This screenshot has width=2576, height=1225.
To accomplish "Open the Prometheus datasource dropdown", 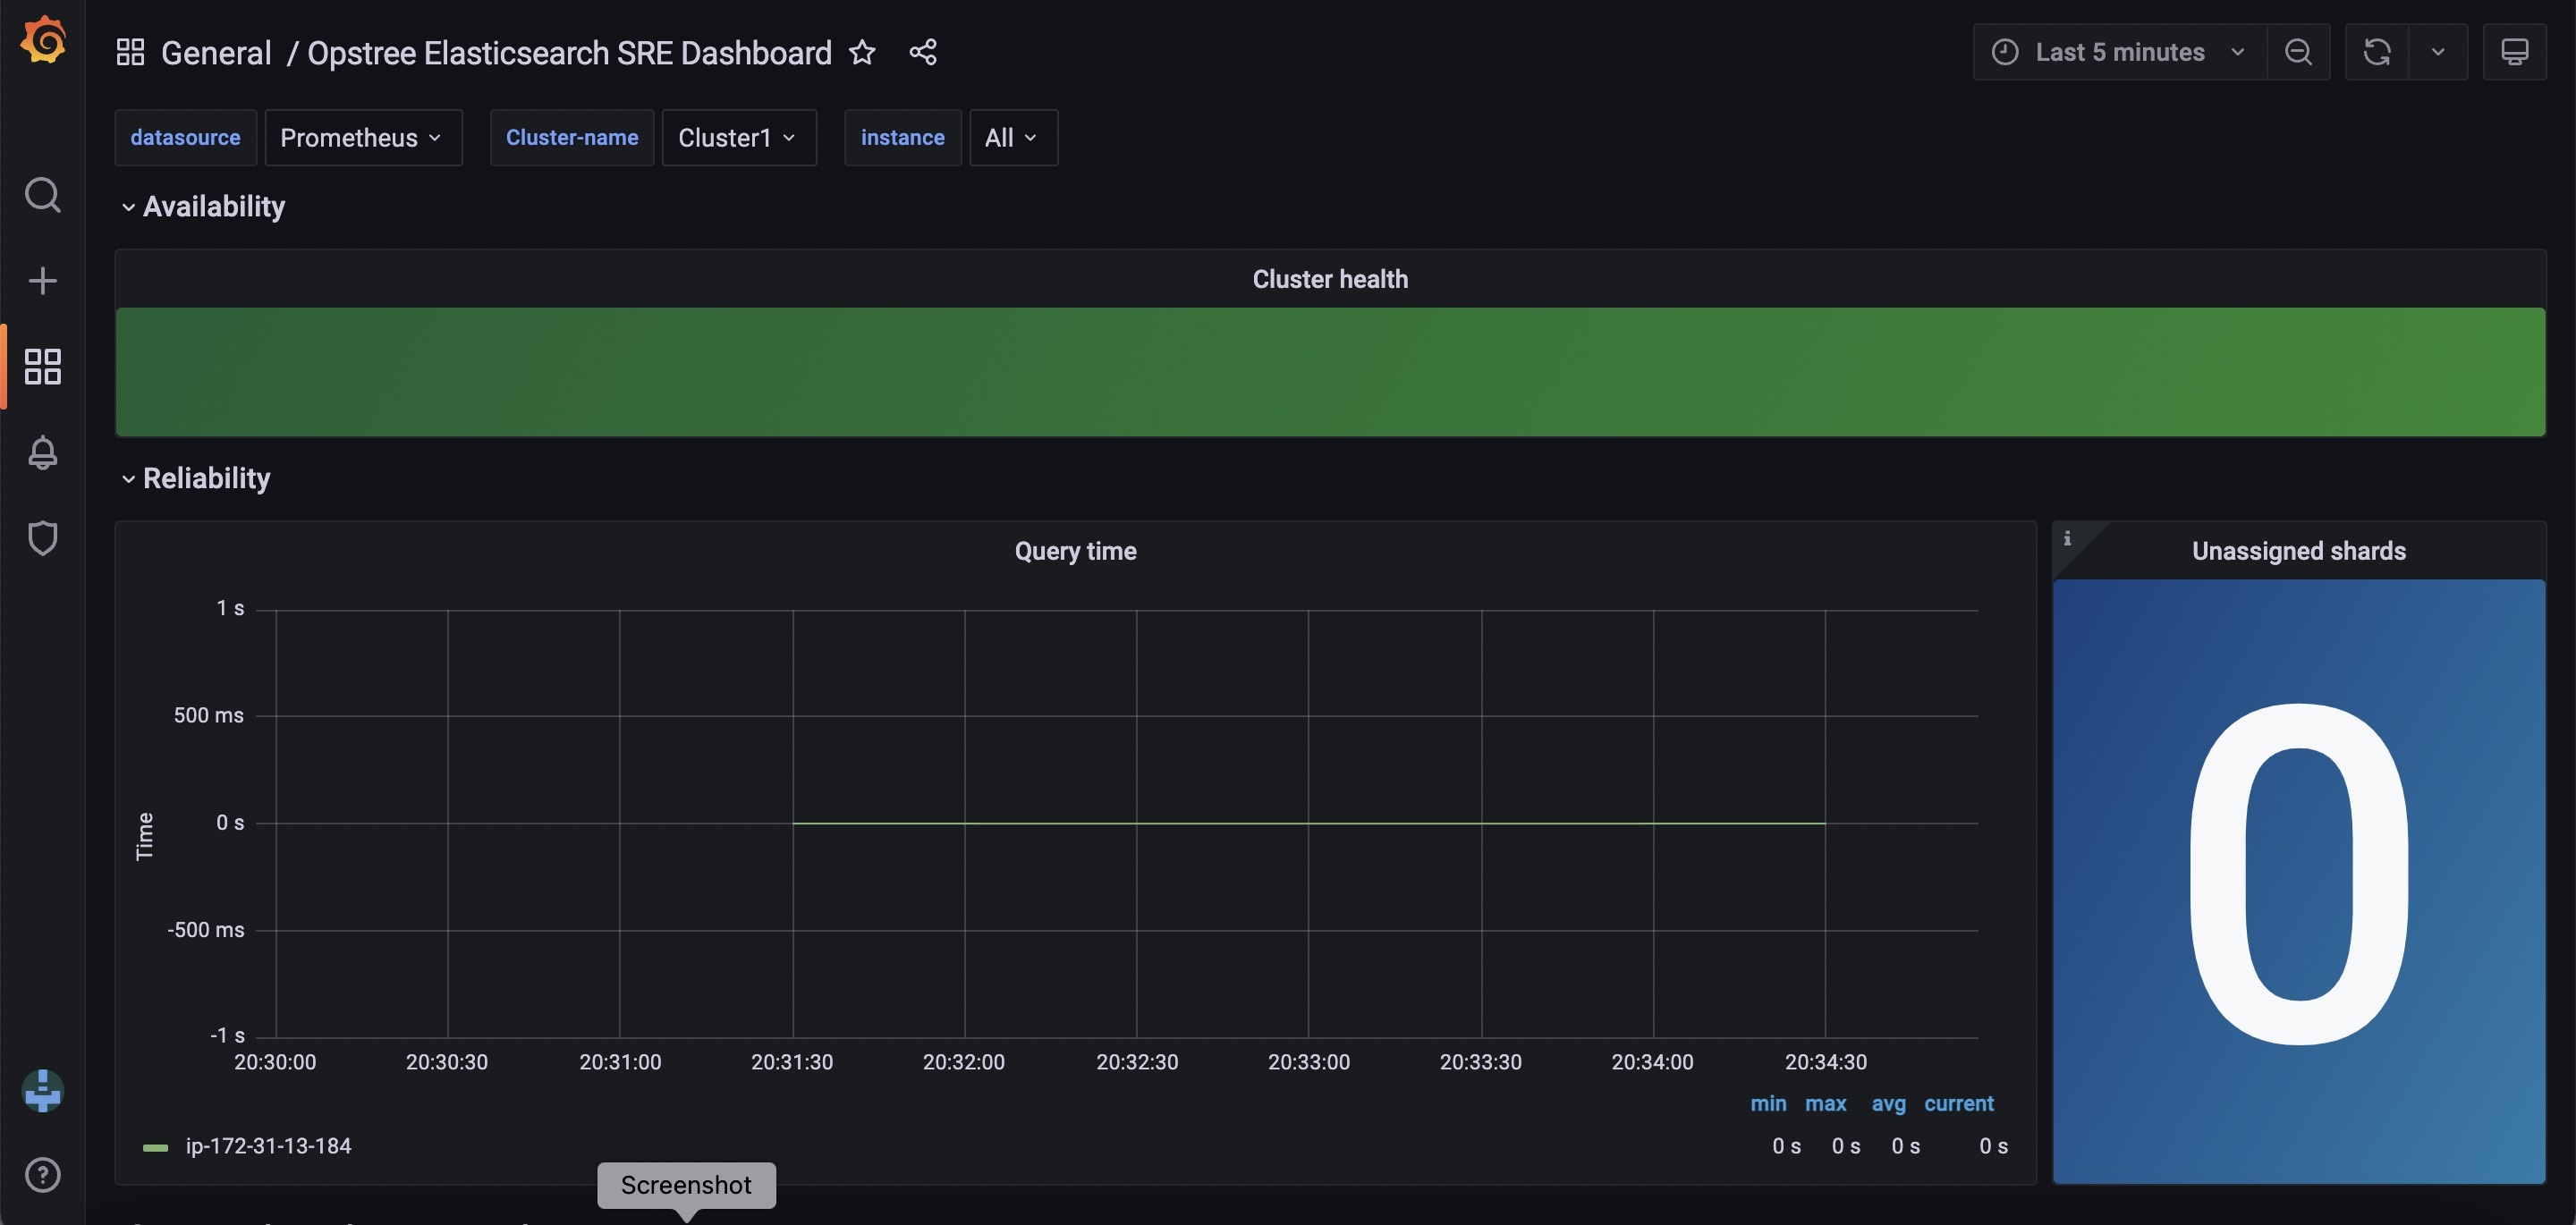I will [x=362, y=138].
